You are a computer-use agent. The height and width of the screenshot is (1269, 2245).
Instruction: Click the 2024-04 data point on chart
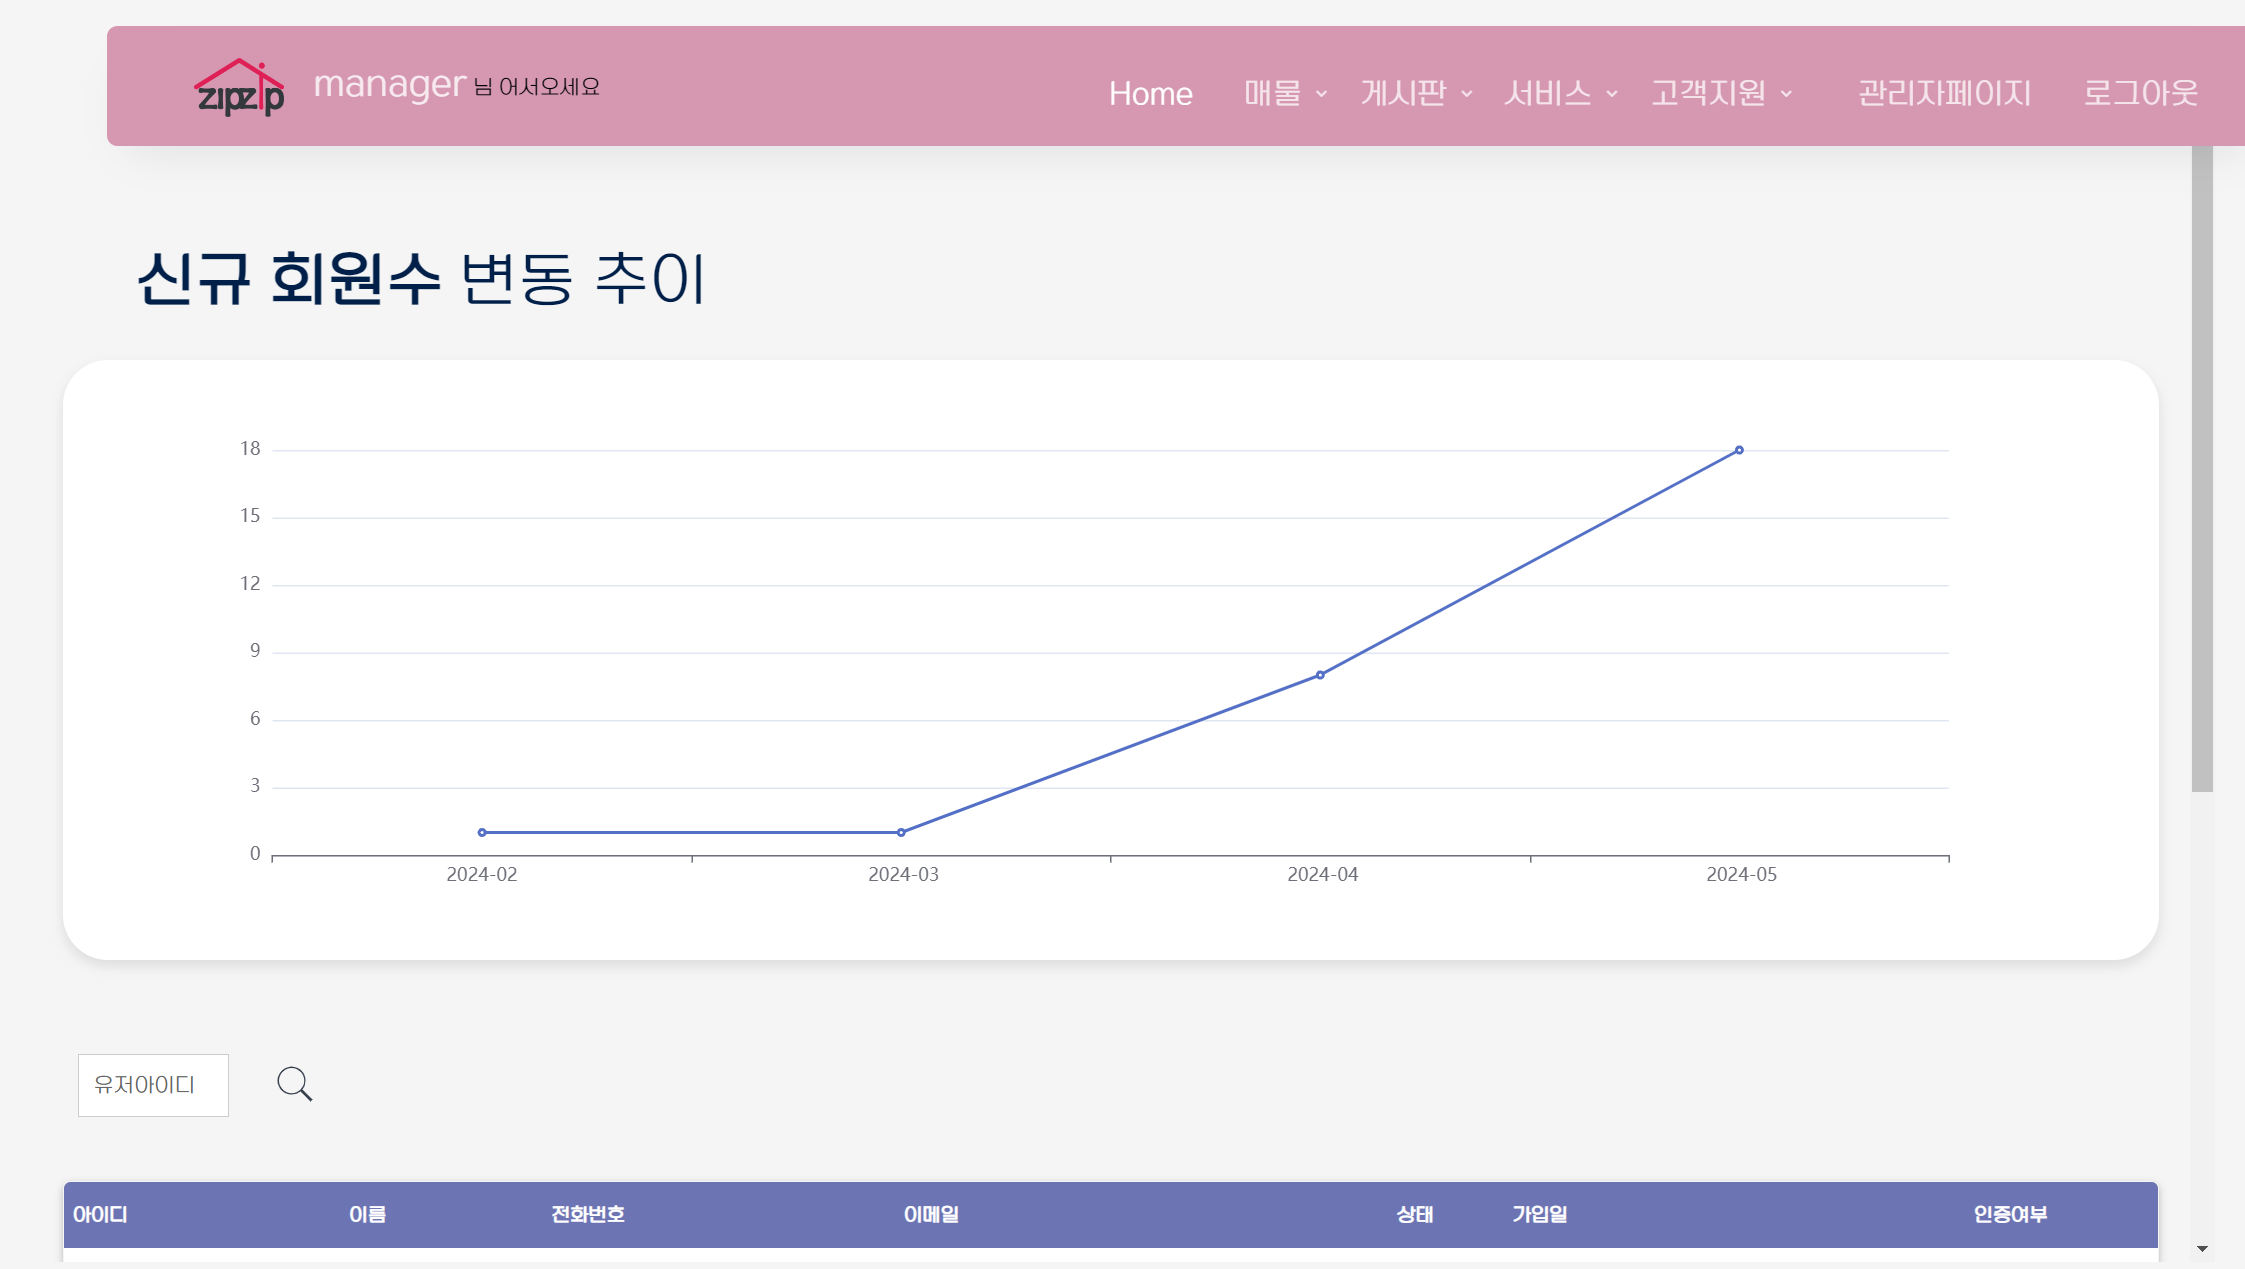1320,675
